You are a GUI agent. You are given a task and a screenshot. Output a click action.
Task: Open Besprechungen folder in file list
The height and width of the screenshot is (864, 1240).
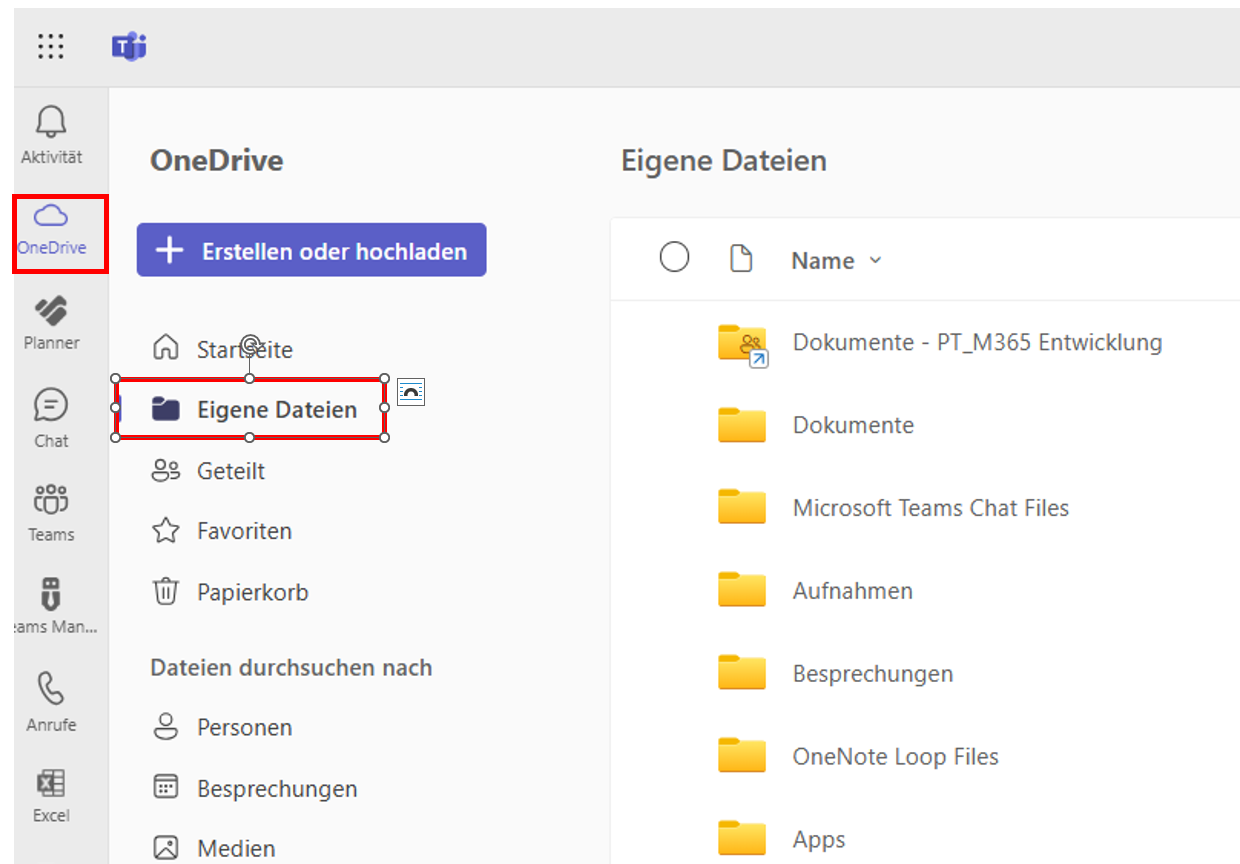pos(873,674)
